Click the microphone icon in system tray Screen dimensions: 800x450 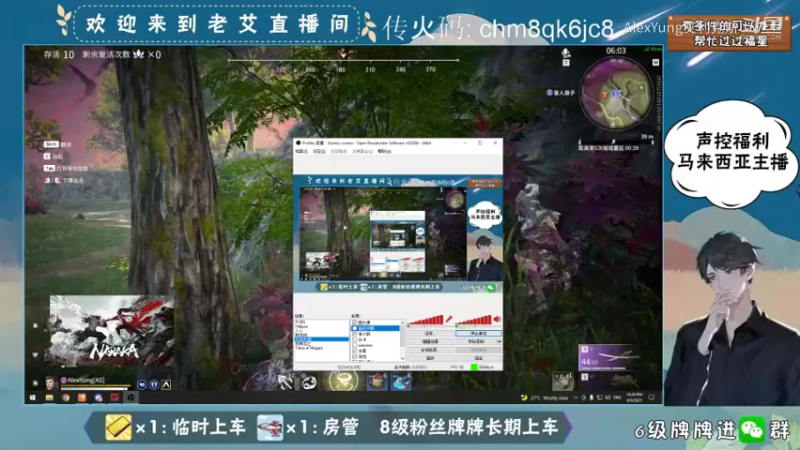(x=591, y=397)
